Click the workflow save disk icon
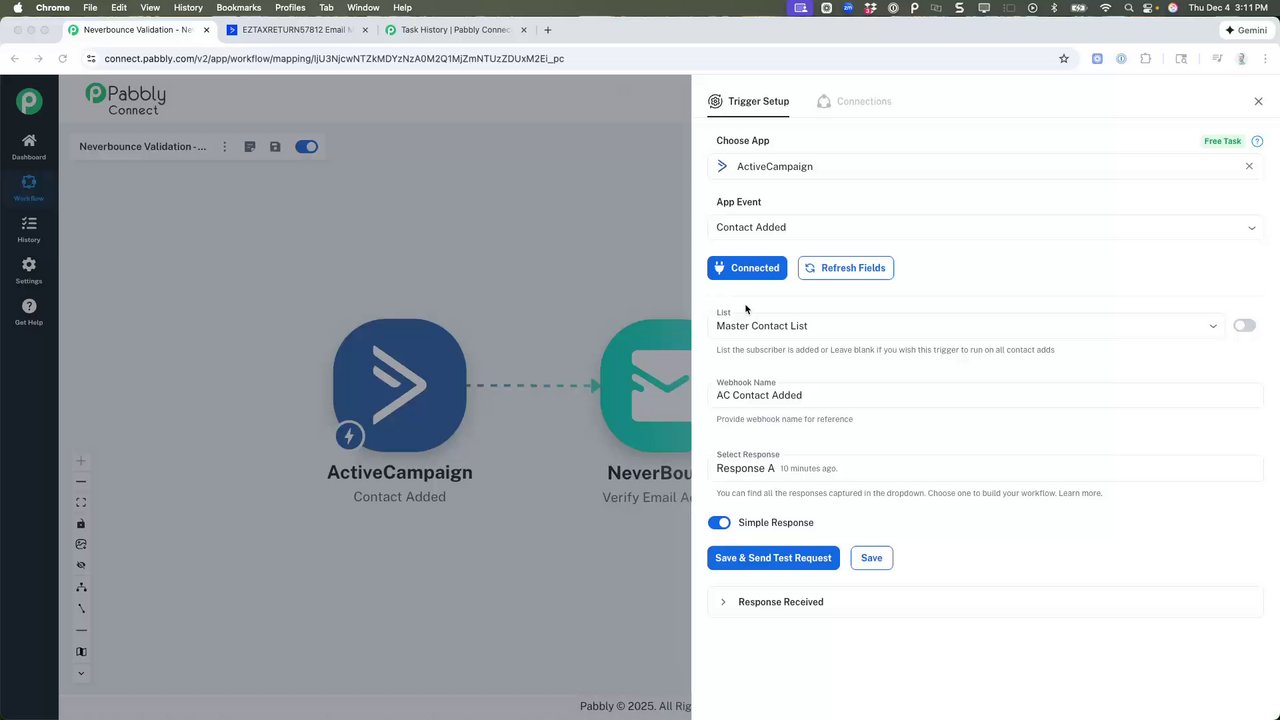The height and width of the screenshot is (720, 1280). point(275,147)
